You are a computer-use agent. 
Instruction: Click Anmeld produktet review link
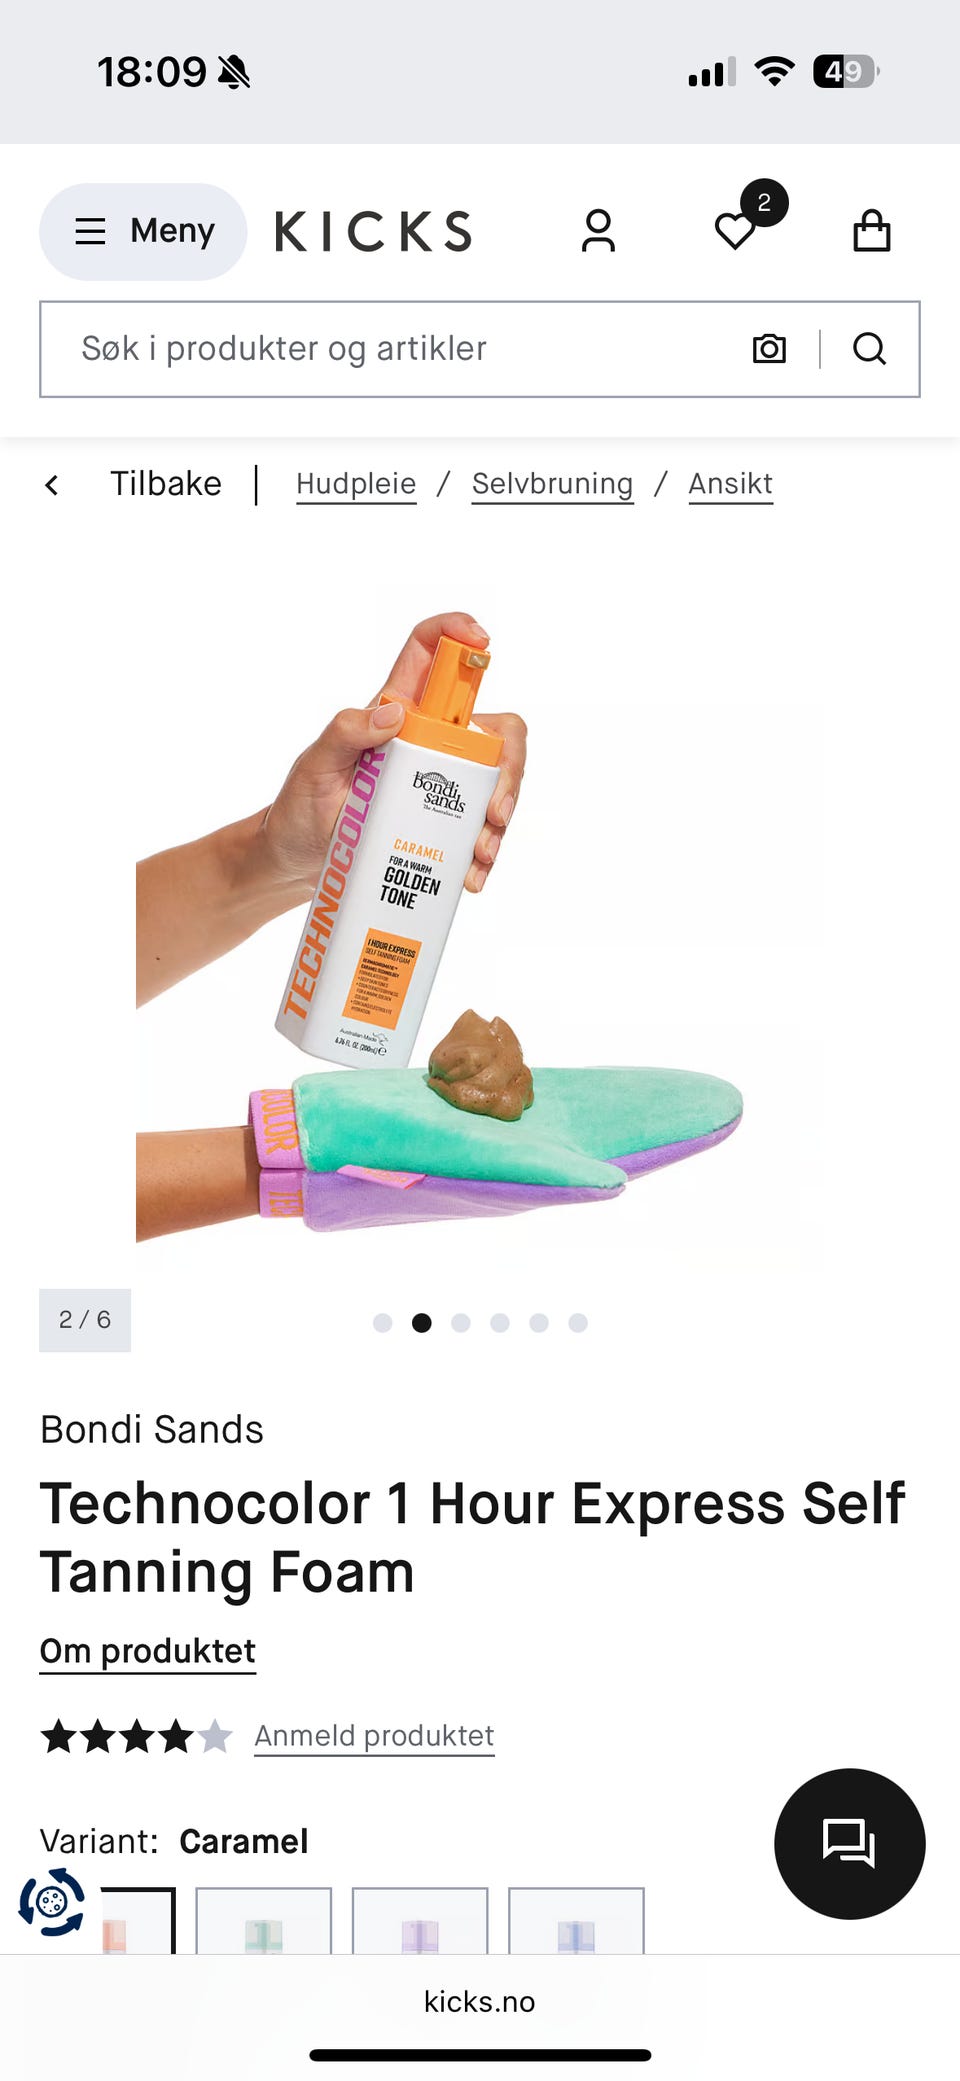(x=374, y=1736)
